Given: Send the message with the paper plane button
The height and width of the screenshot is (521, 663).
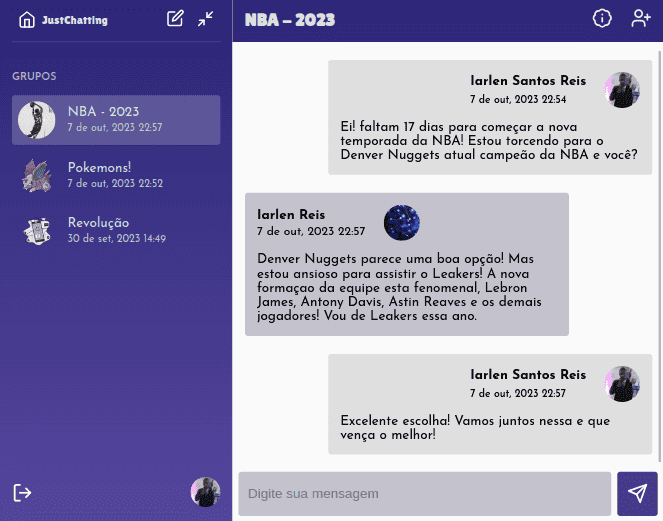Looking at the screenshot, I should point(637,494).
